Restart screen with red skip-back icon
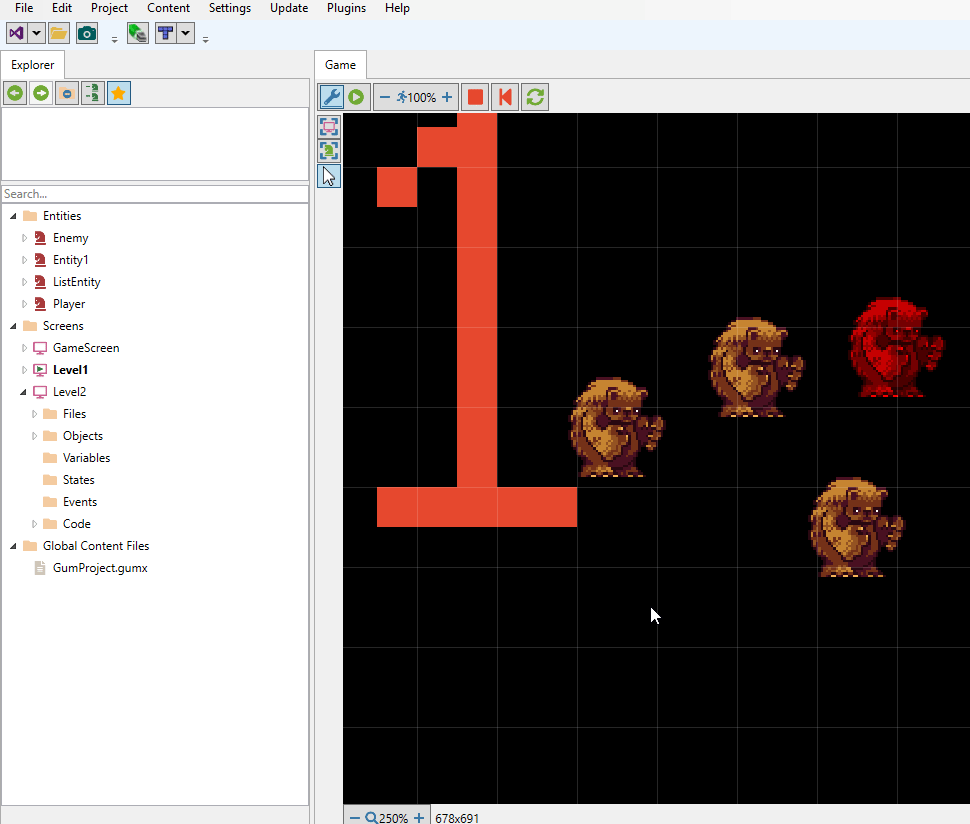This screenshot has height=824, width=970. [505, 97]
